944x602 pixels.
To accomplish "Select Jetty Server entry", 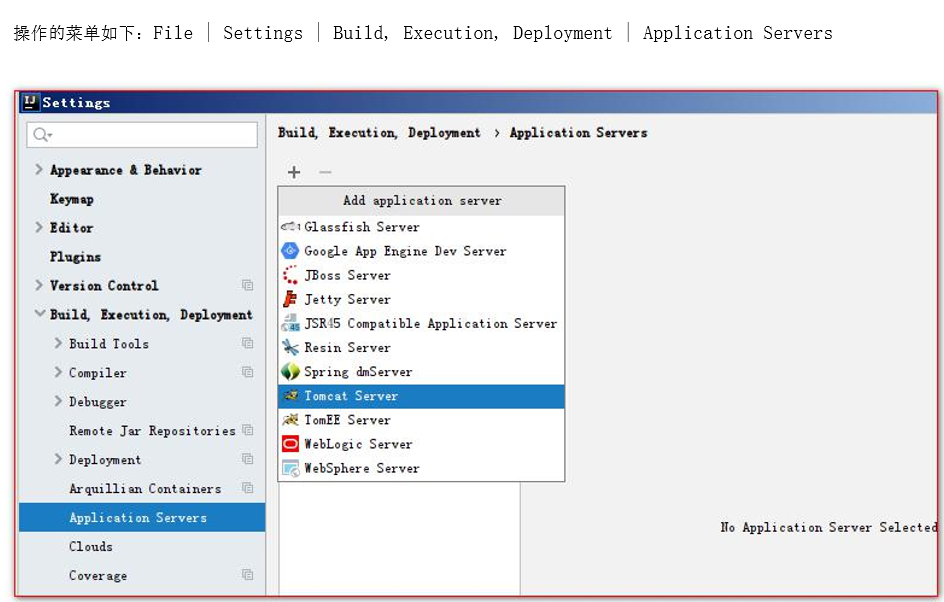I will (421, 299).
